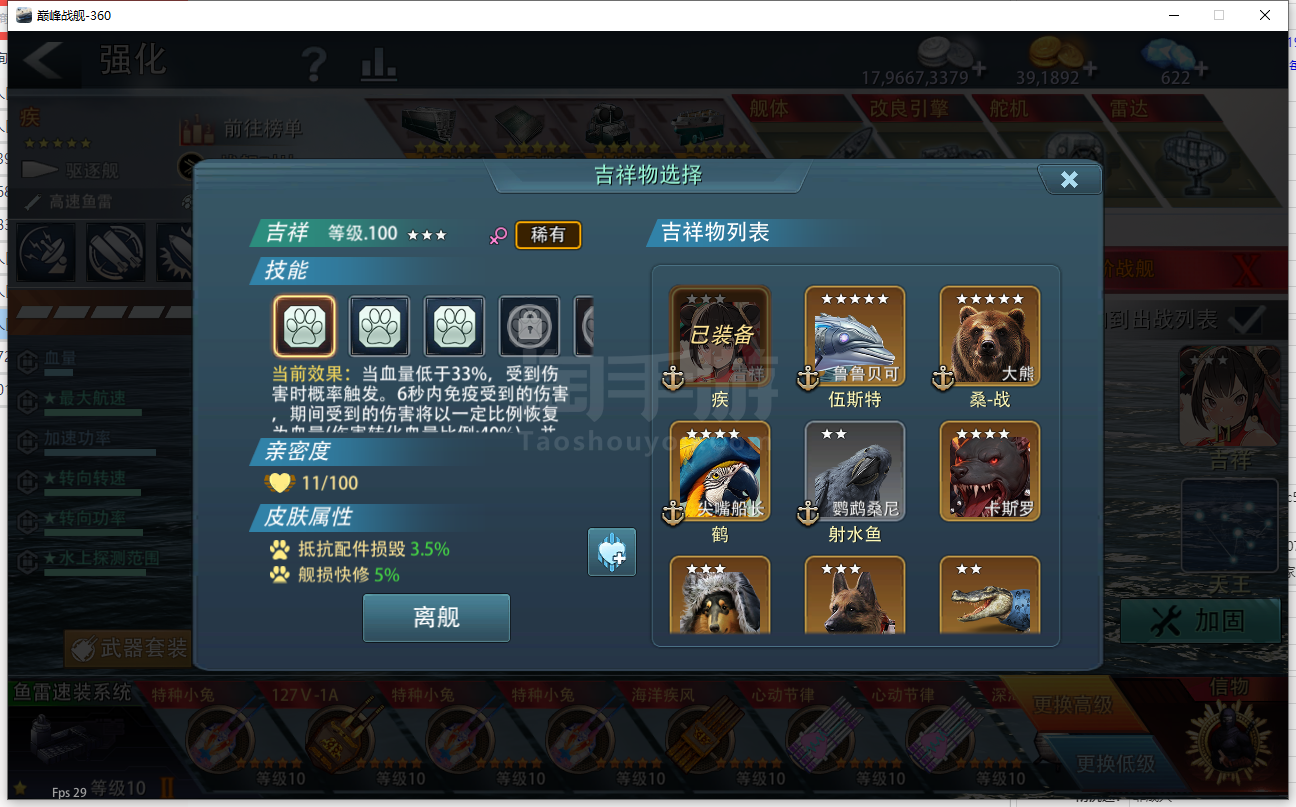
Task: Choose the 射水鱼 crow mascot
Action: click(x=855, y=472)
